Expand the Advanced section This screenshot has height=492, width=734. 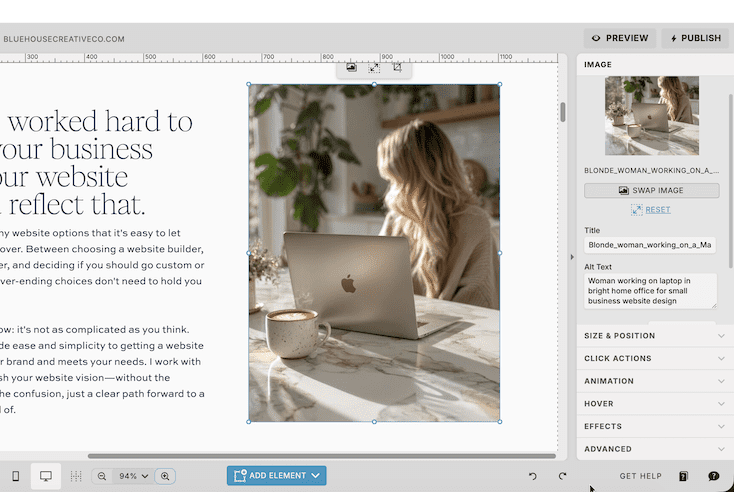pos(655,449)
